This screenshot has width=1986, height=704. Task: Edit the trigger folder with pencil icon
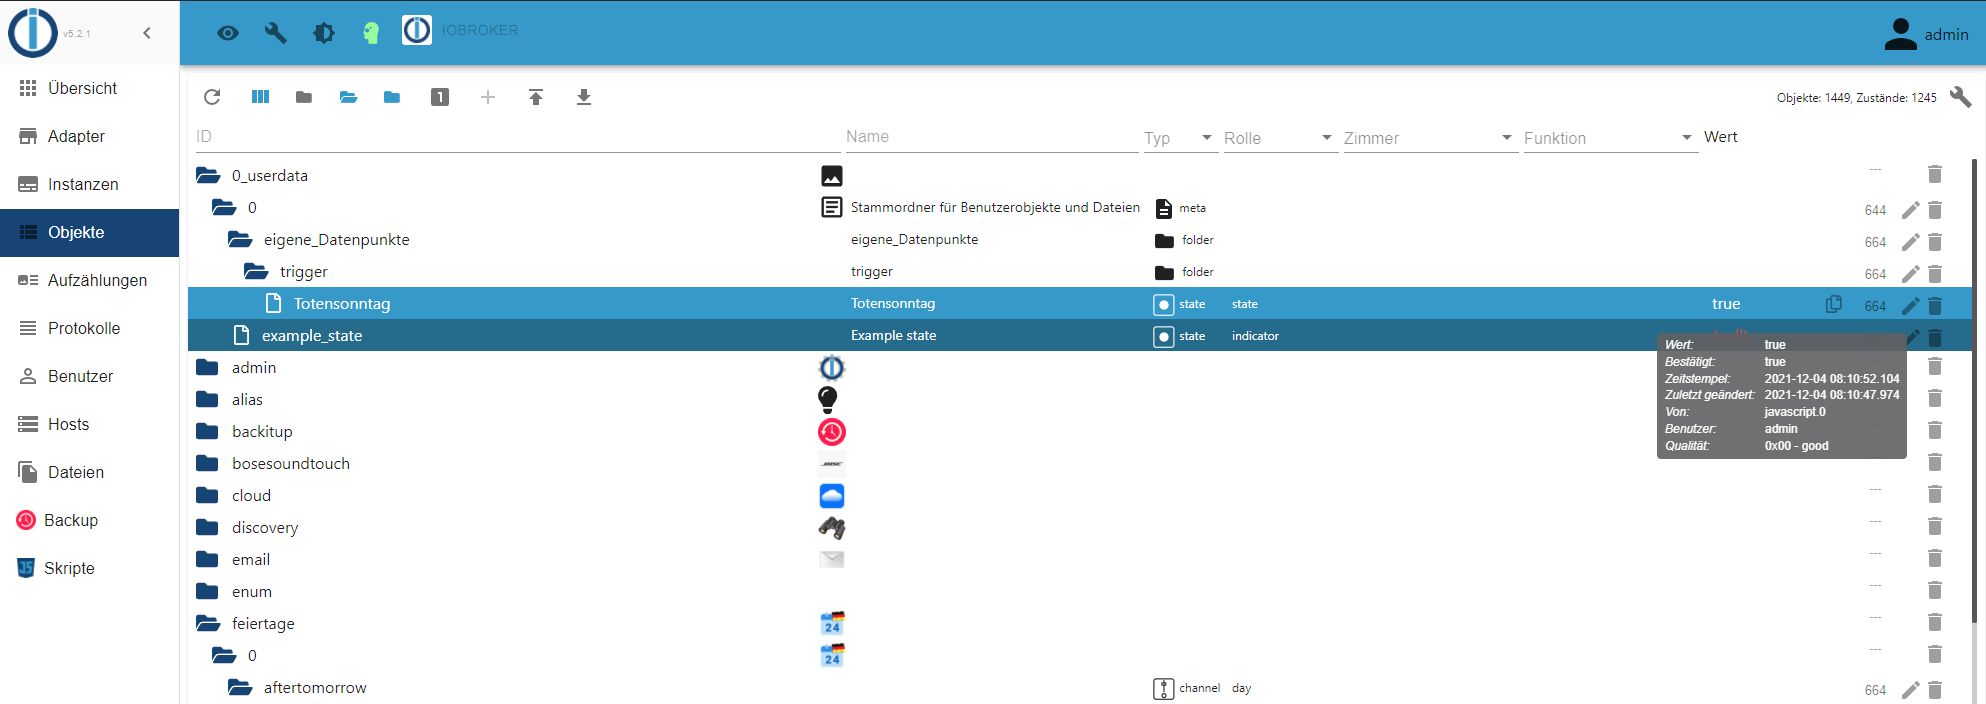point(1910,274)
